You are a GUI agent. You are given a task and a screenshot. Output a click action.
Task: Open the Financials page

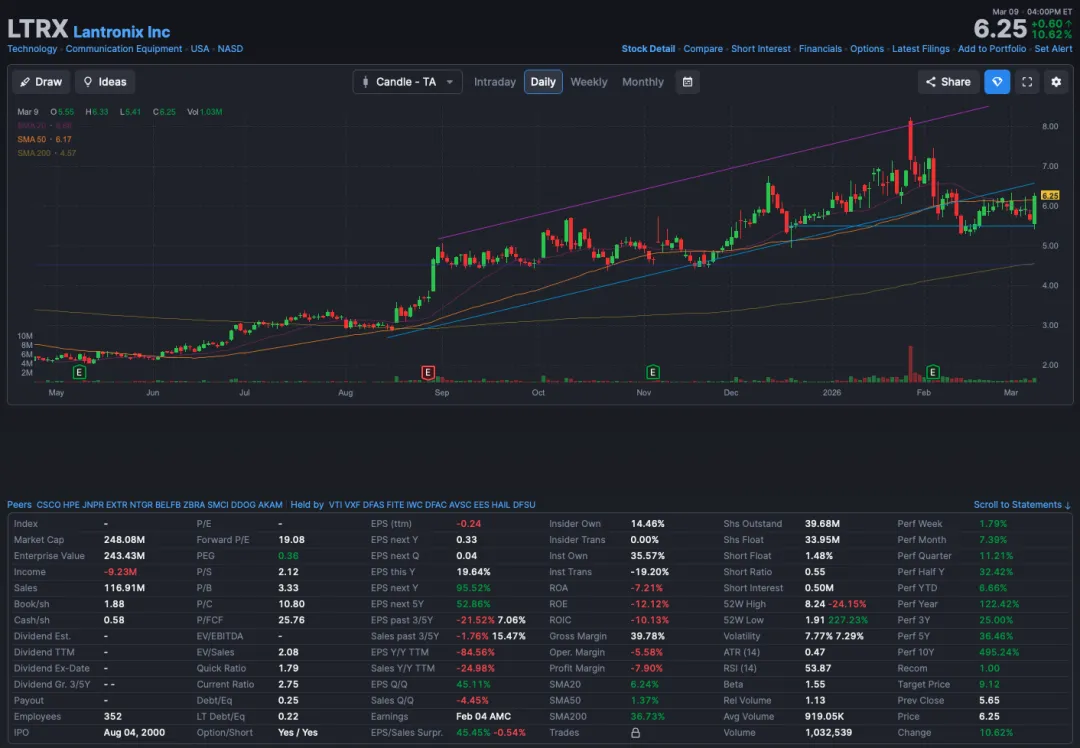pos(820,49)
